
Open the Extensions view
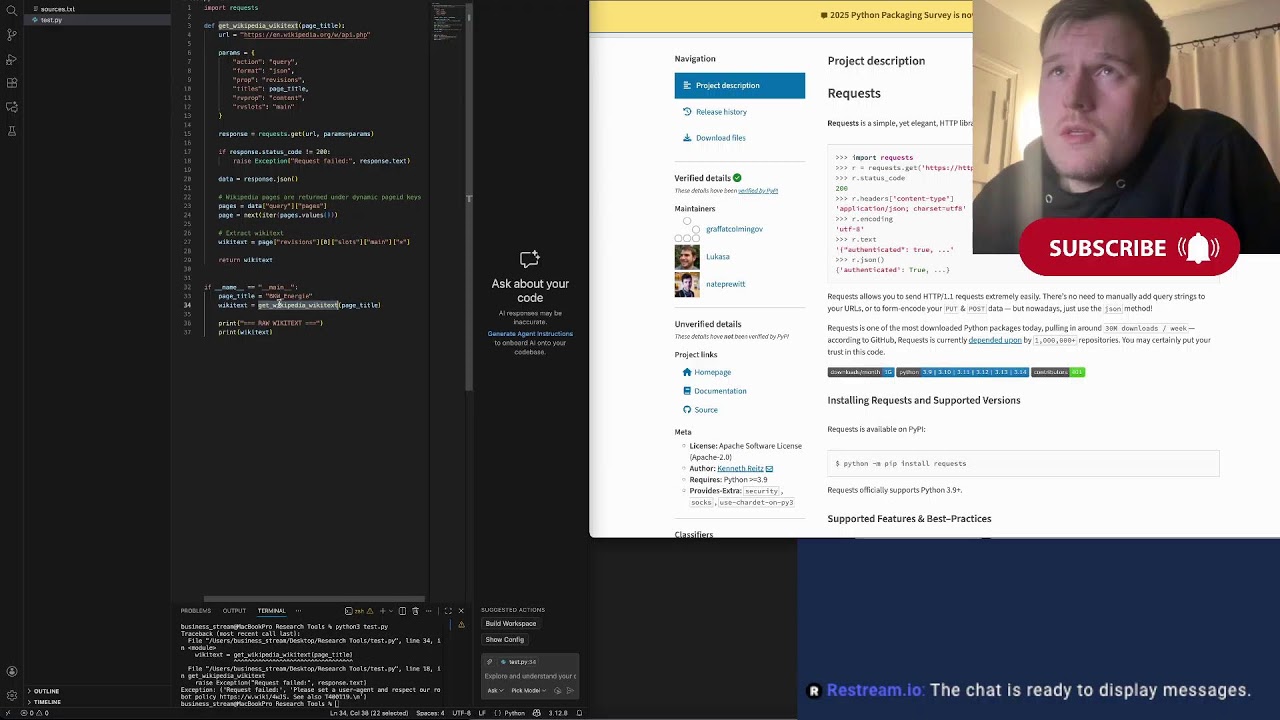[12, 83]
